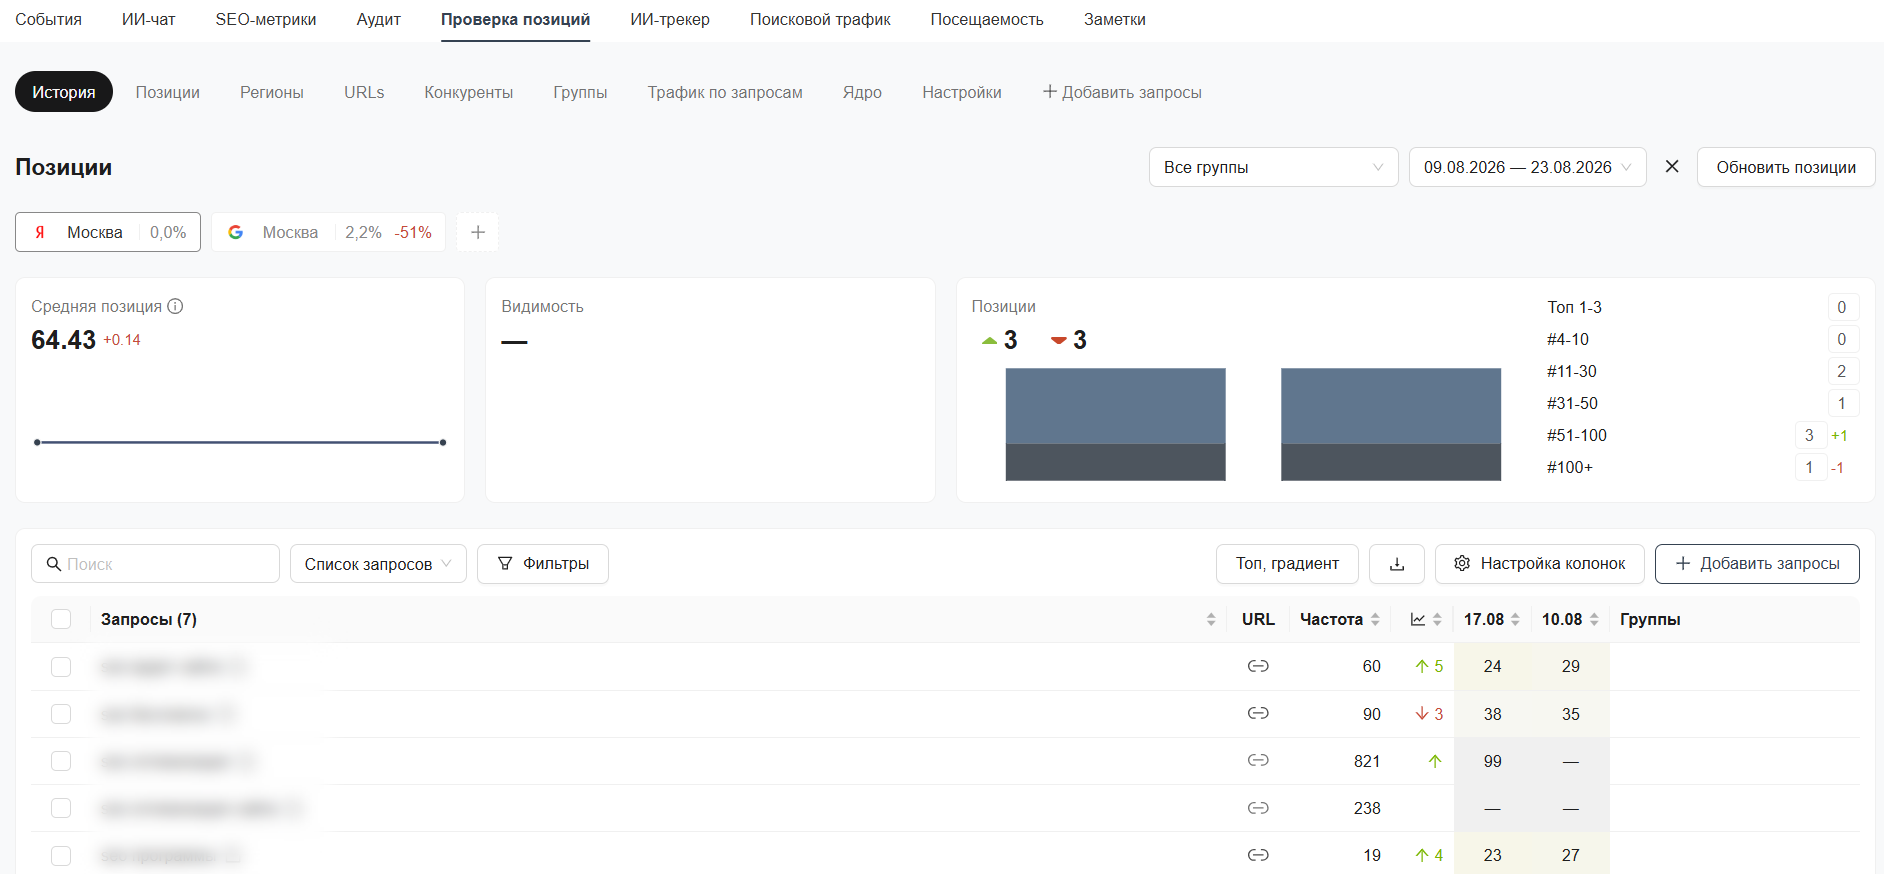Select the Google Москва 2,2% engine tab
1884x874 pixels.
[329, 232]
